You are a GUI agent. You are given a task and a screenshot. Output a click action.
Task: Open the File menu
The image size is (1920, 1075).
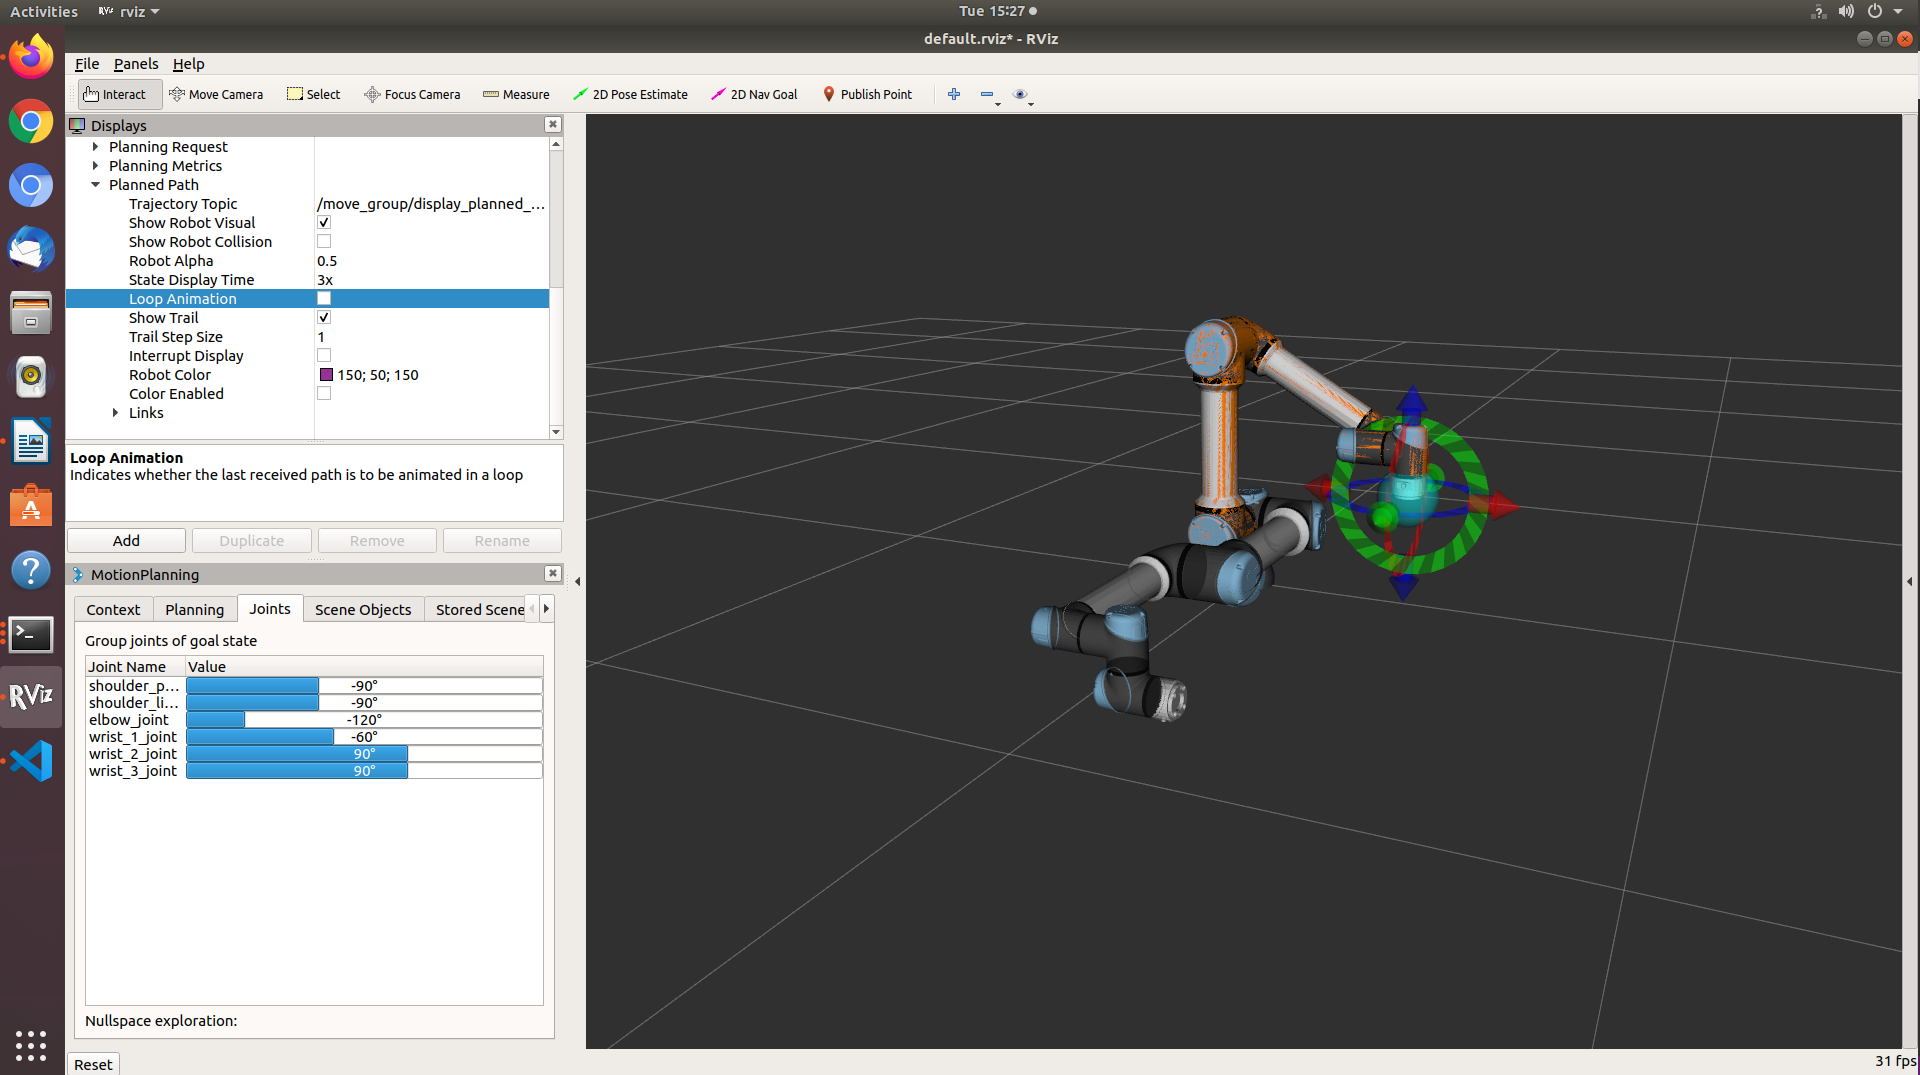(87, 63)
